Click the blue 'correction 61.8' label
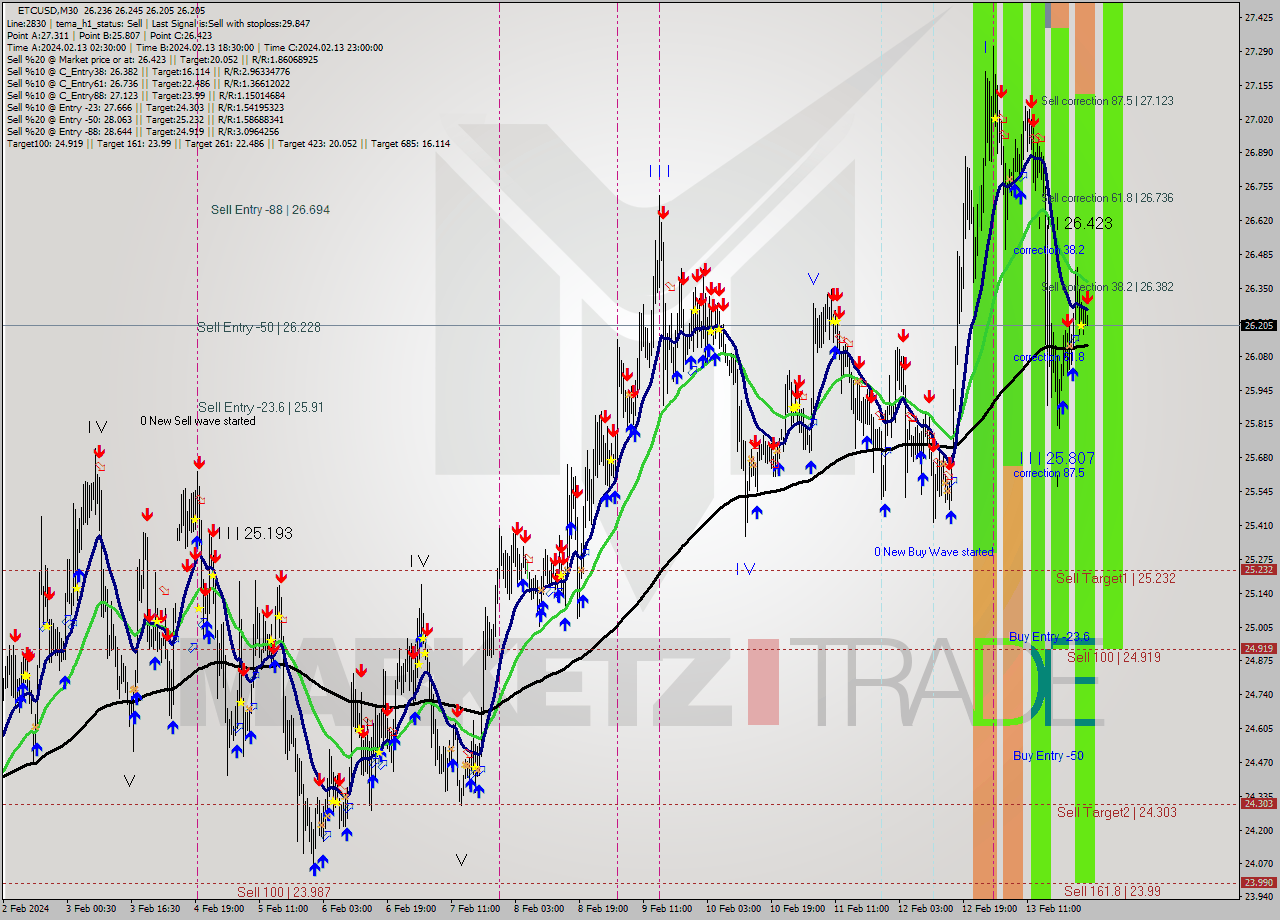The image size is (1280, 920). click(x=1049, y=357)
